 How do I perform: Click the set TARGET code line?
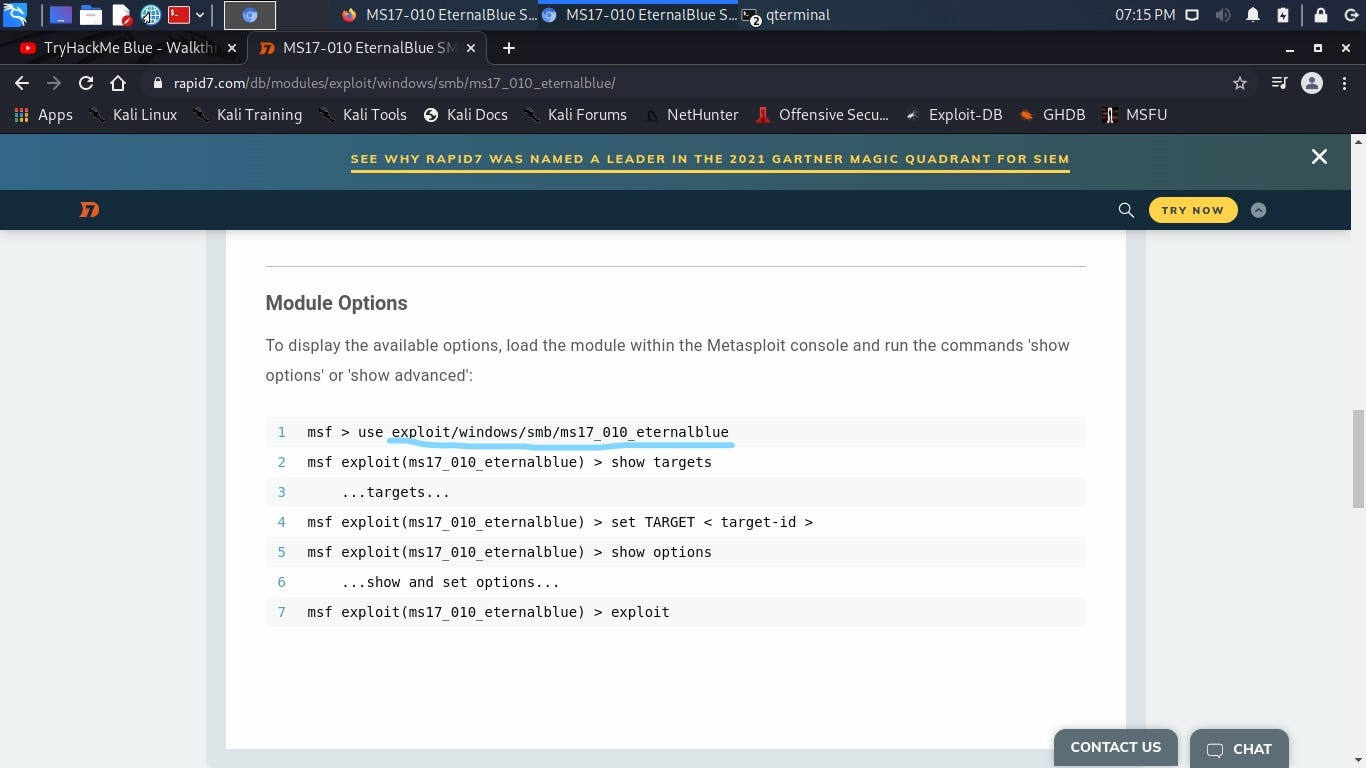coord(676,522)
